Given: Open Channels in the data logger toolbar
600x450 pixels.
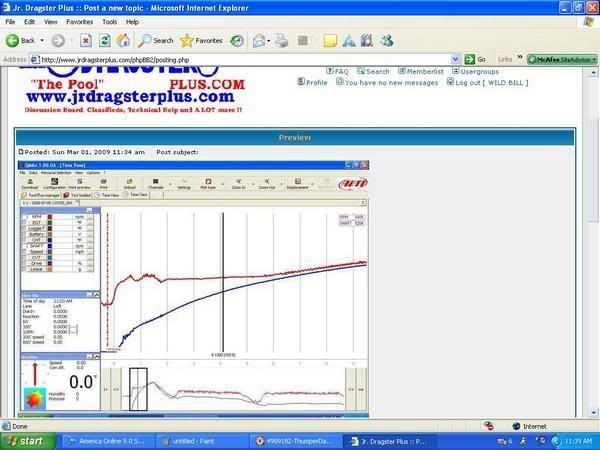Looking at the screenshot, I should [x=155, y=184].
